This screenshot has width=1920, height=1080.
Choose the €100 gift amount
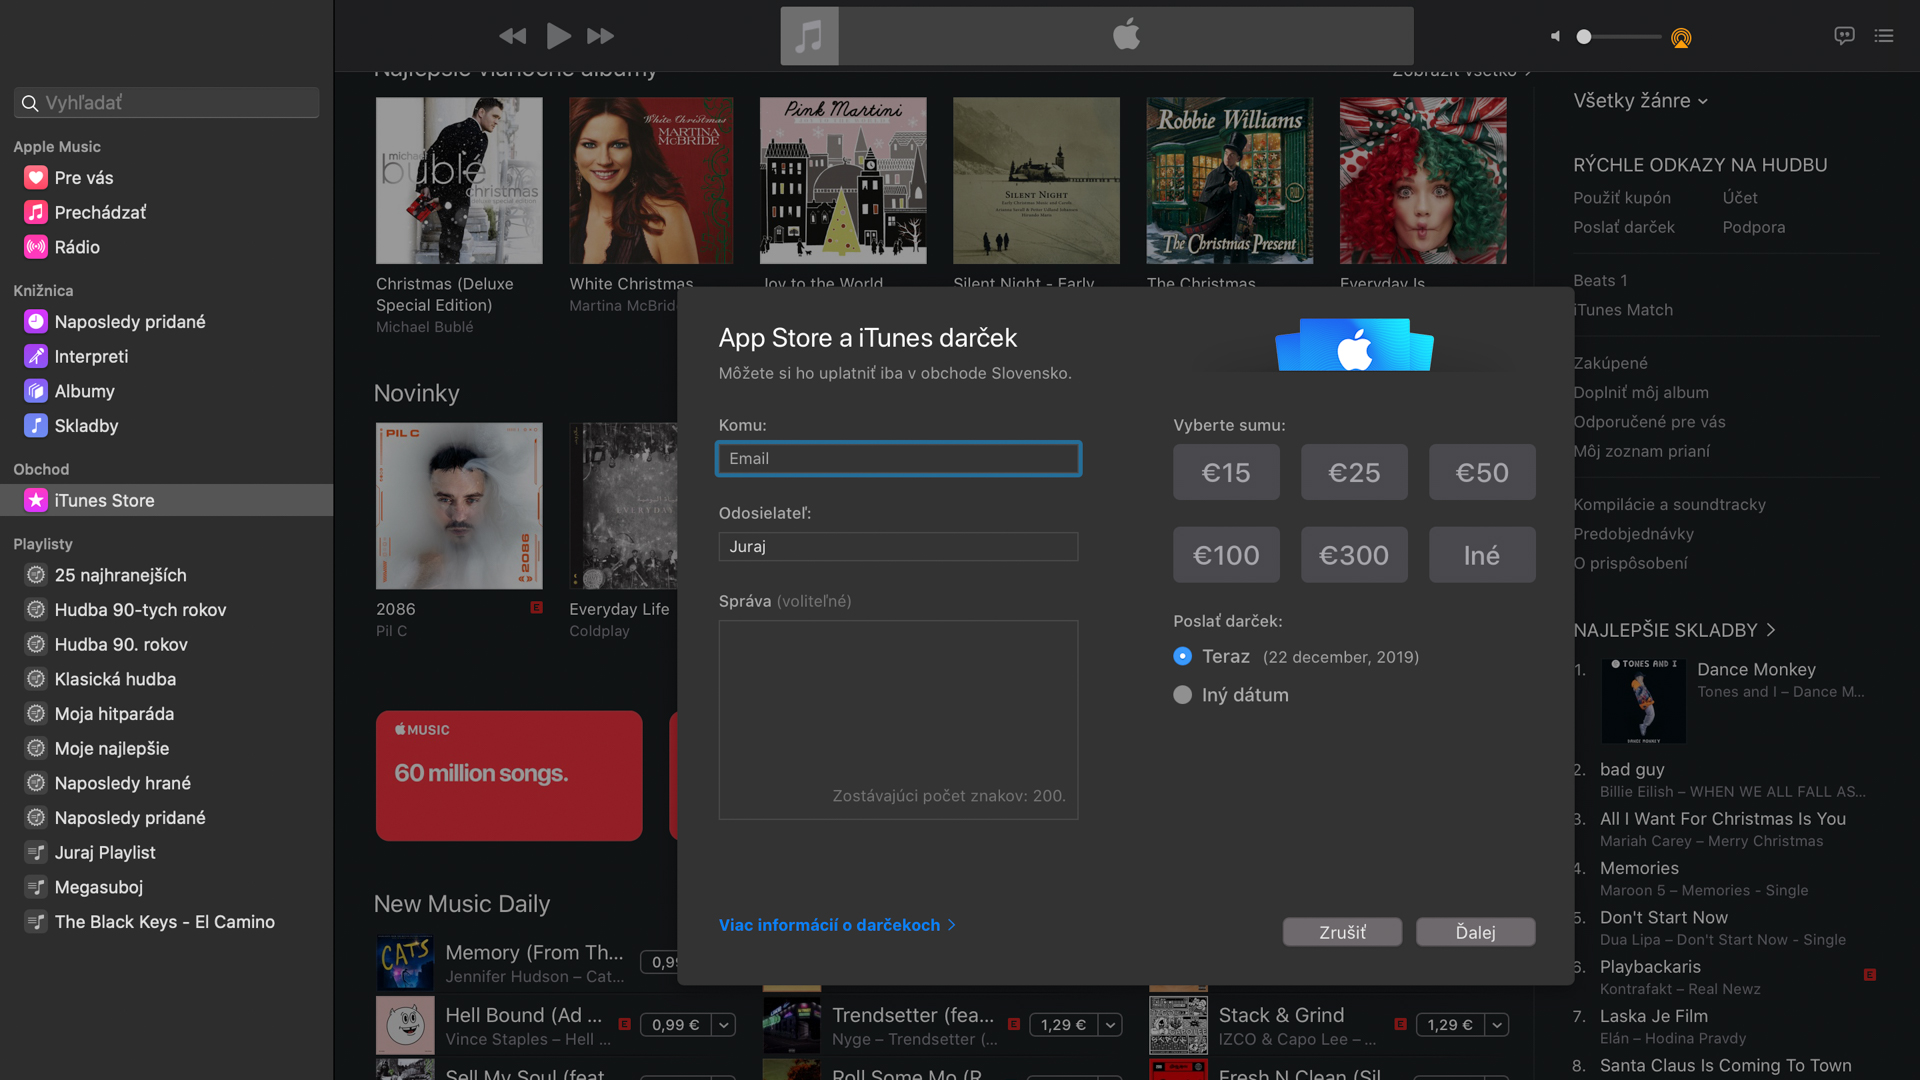(x=1226, y=555)
